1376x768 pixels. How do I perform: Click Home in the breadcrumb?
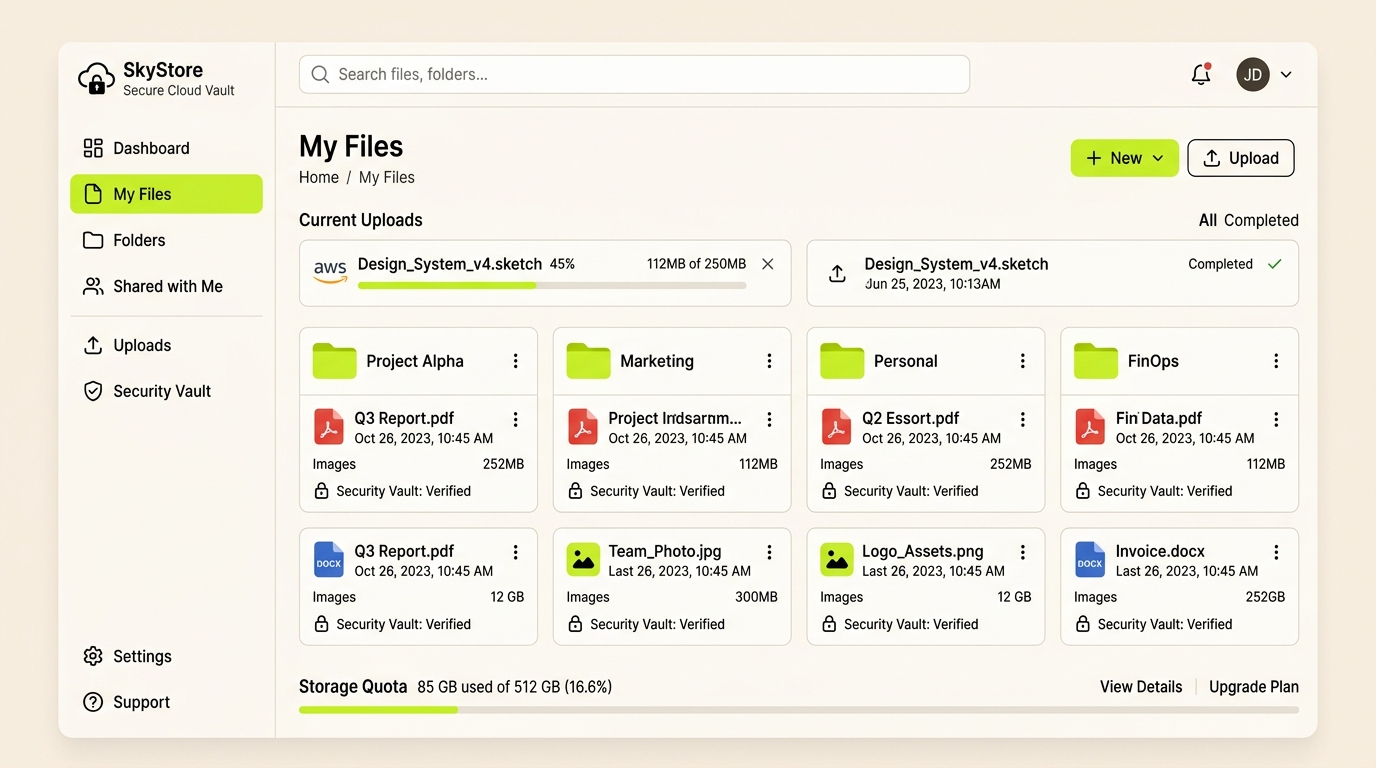[319, 177]
